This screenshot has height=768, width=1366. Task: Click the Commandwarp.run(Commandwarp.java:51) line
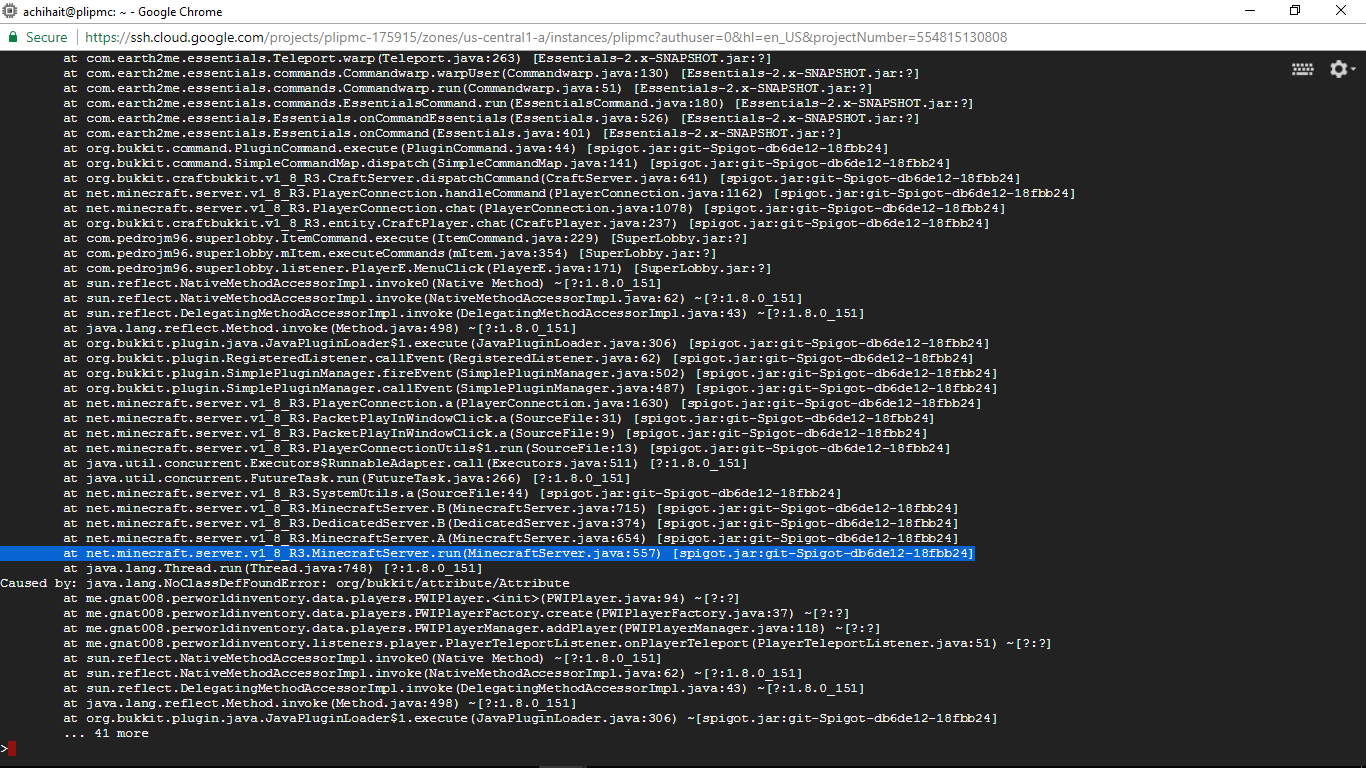(468, 88)
